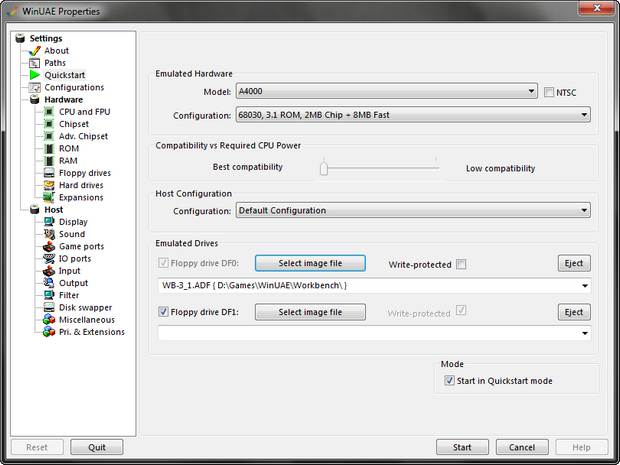The height and width of the screenshot is (465, 620).
Task: Select the Floppy drives tree item
Action: (85, 173)
